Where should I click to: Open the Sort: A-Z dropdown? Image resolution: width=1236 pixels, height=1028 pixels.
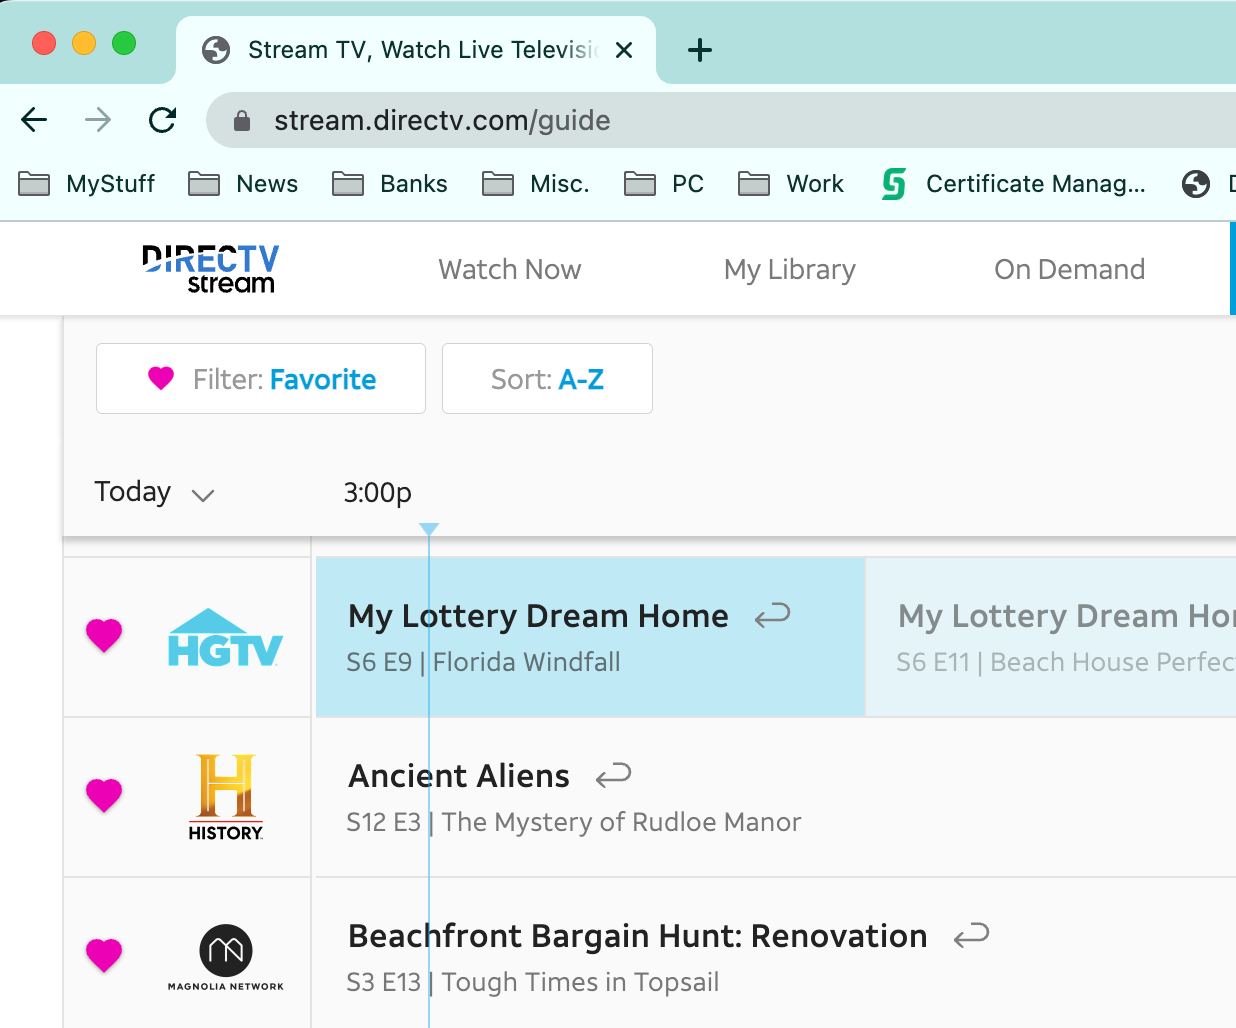pyautogui.click(x=547, y=378)
